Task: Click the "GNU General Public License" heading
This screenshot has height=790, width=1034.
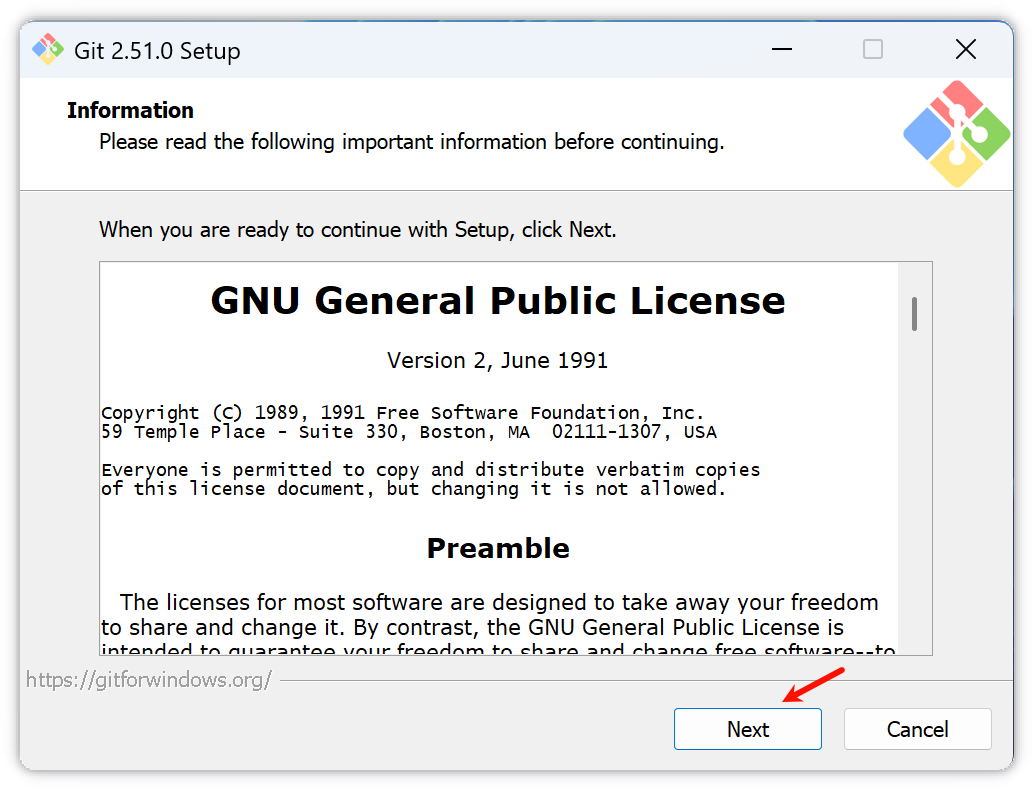Action: (498, 301)
